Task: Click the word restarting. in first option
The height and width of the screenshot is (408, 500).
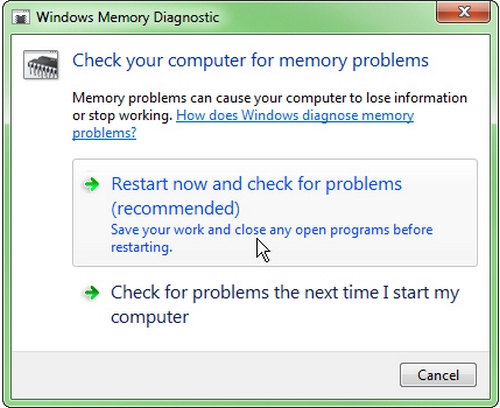Action: point(142,247)
